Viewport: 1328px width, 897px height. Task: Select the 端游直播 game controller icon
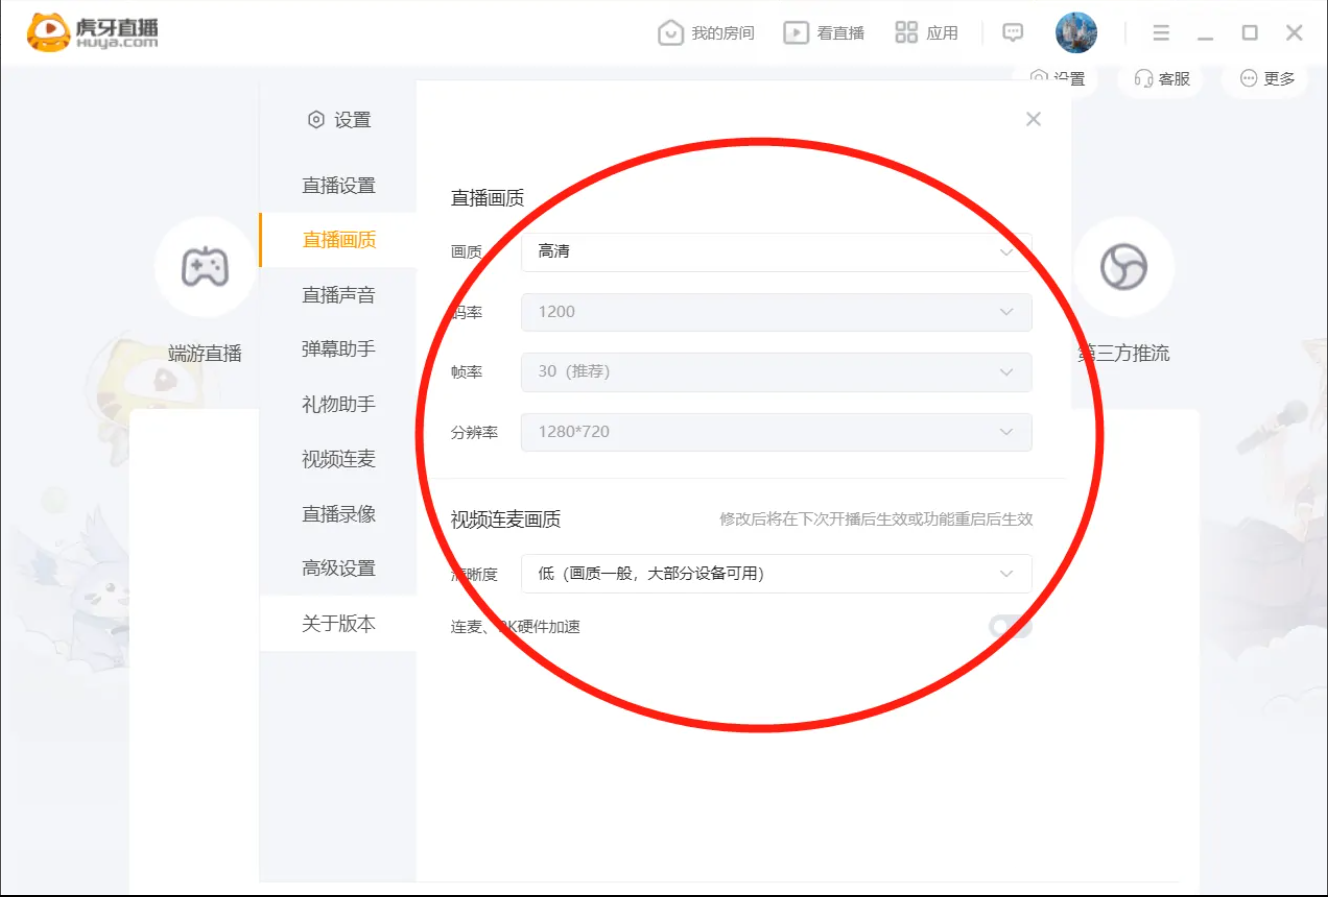tap(204, 267)
